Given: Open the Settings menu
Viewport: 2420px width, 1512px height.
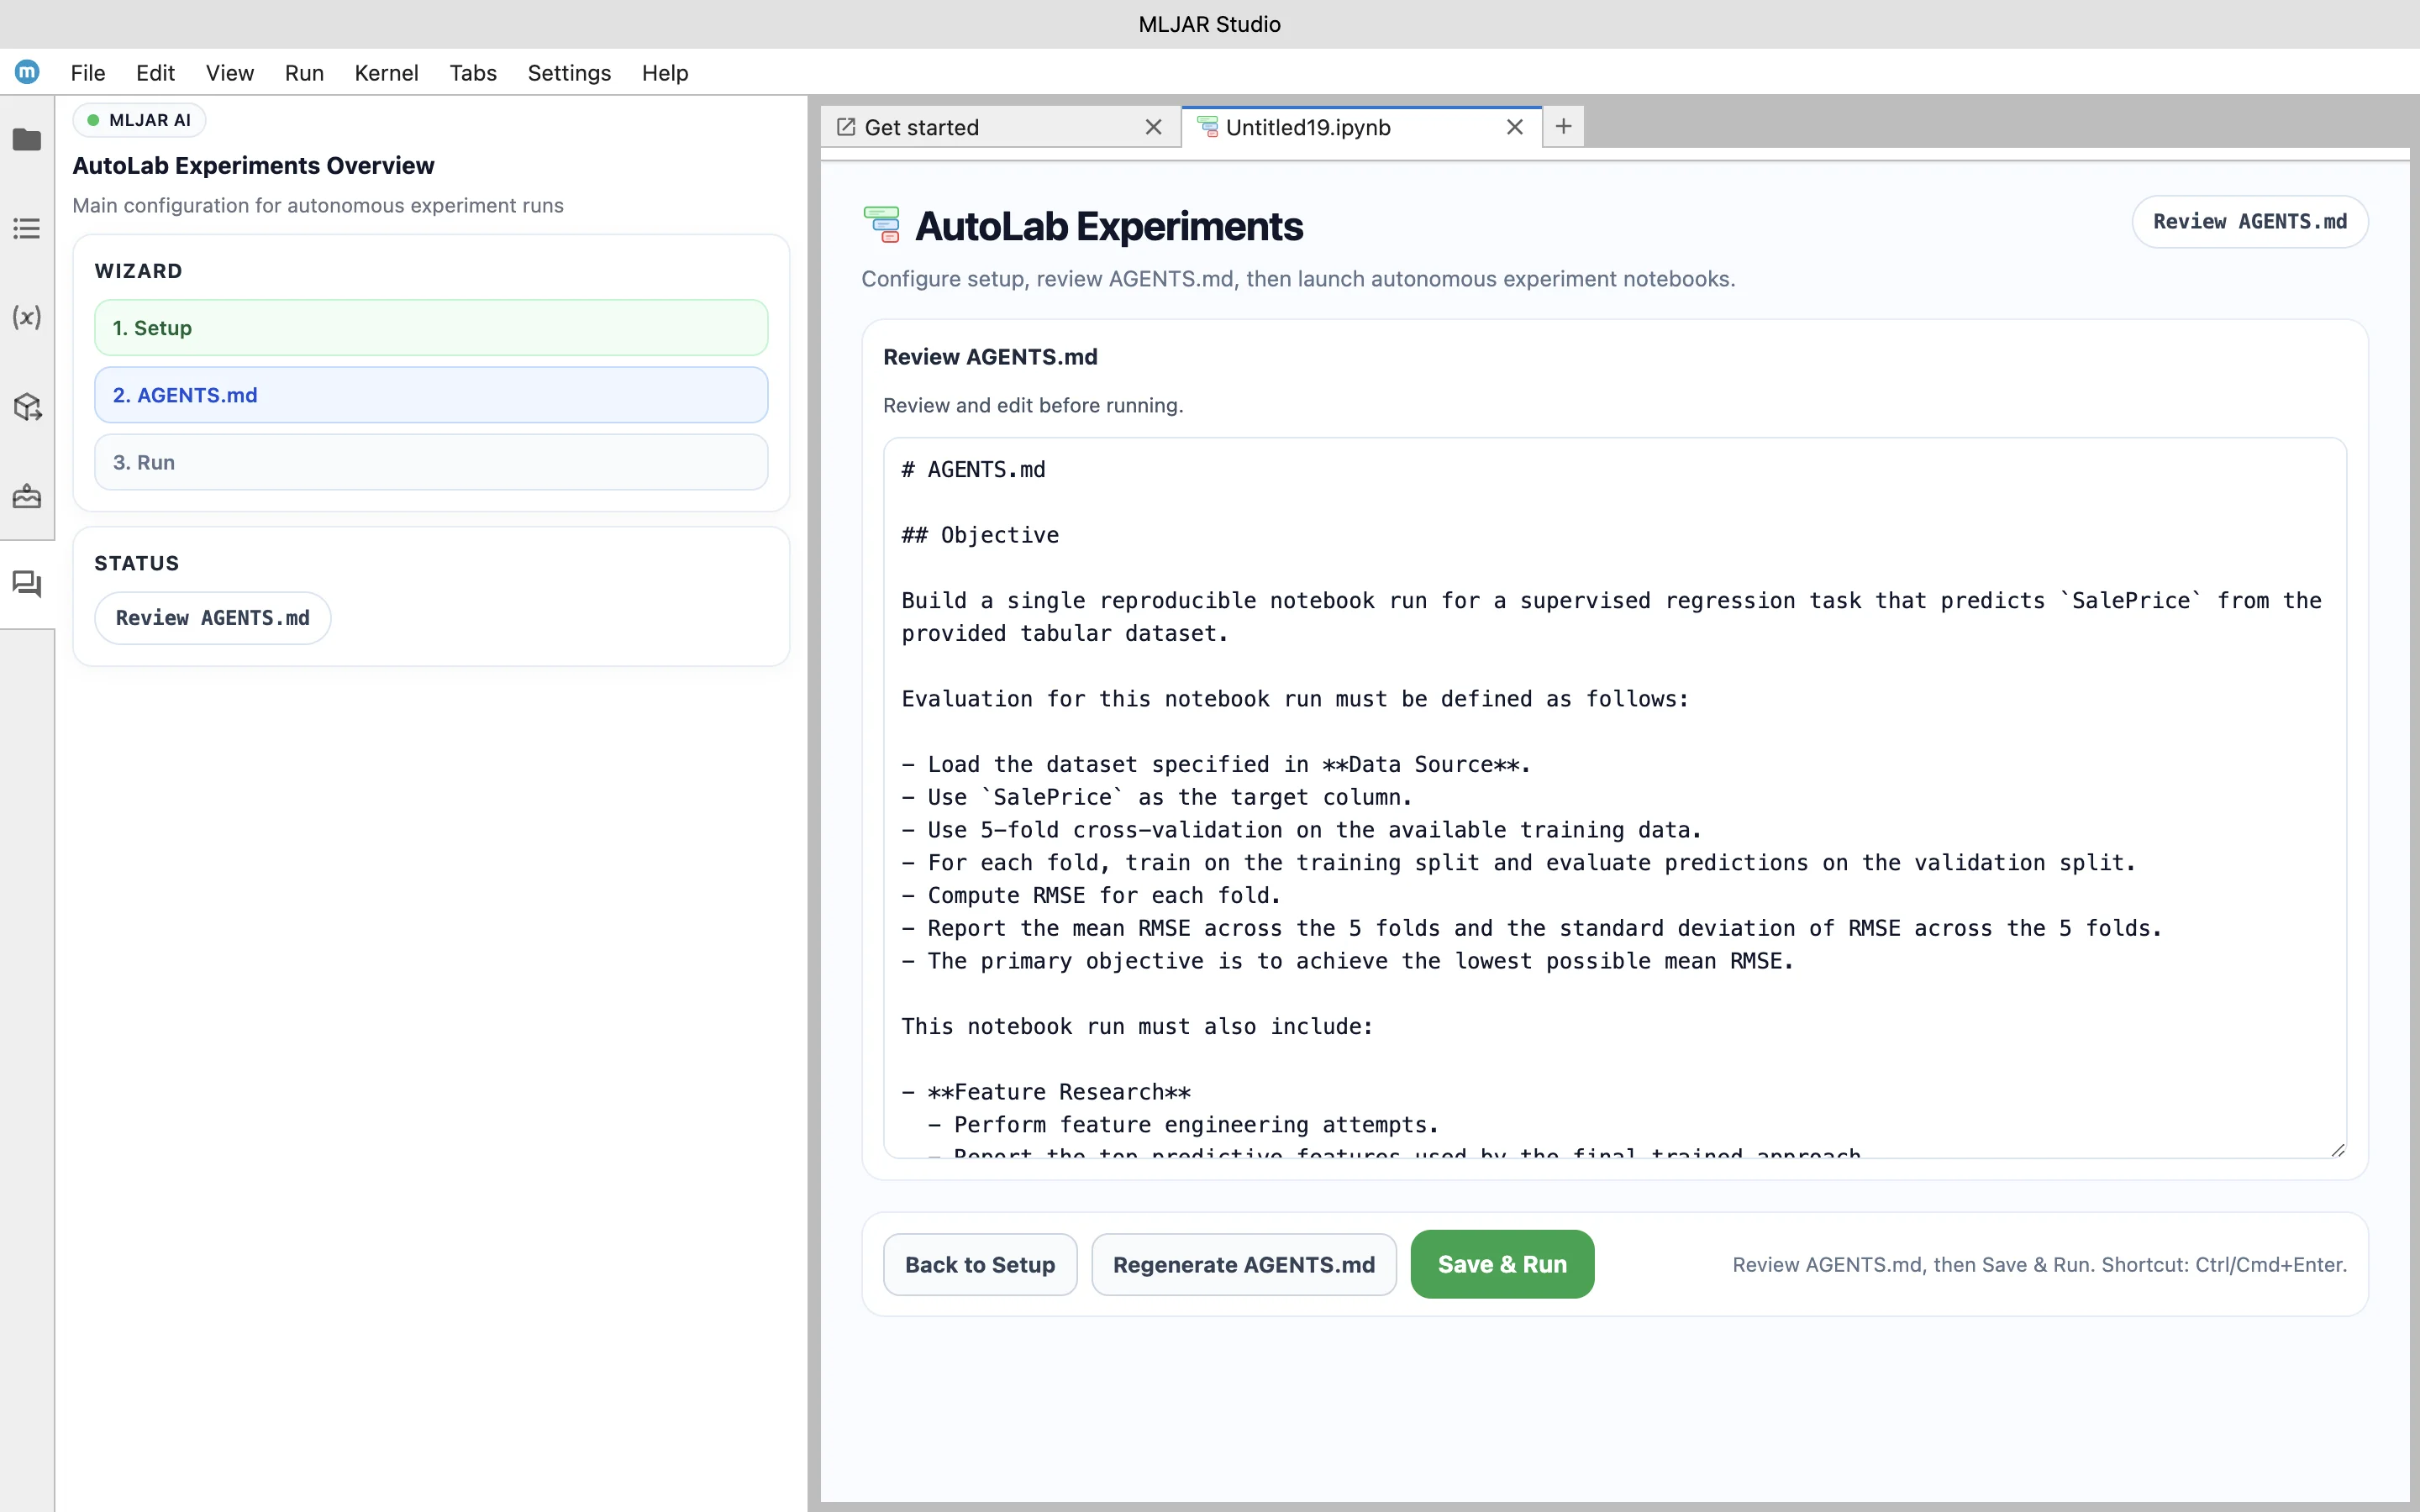Looking at the screenshot, I should coord(568,72).
